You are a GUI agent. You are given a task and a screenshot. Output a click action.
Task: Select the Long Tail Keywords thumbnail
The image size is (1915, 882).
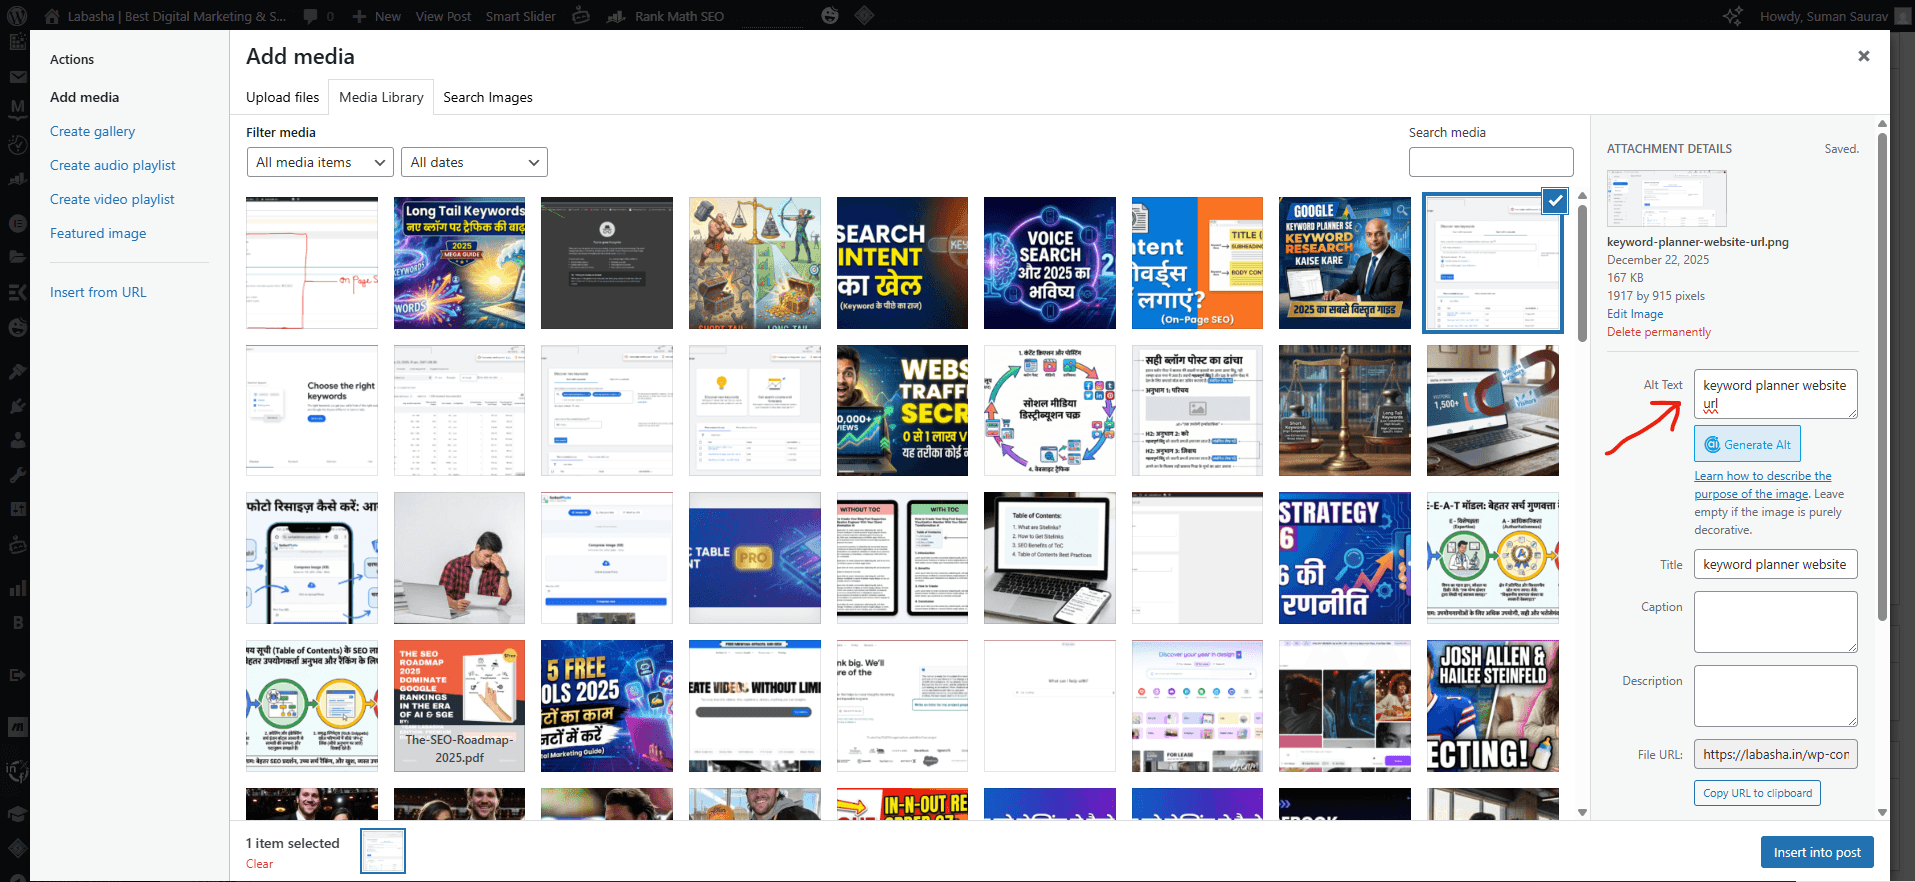[x=459, y=263]
